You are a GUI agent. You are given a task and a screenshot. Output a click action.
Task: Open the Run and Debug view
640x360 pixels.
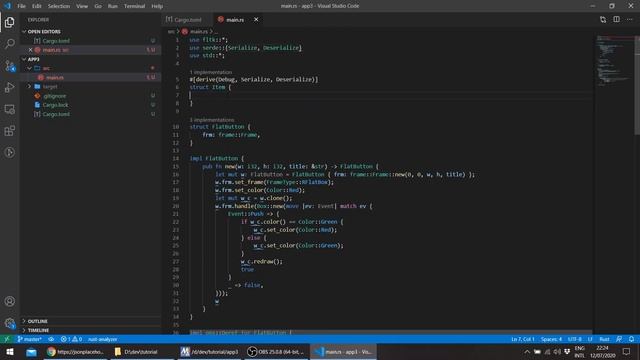(9, 87)
